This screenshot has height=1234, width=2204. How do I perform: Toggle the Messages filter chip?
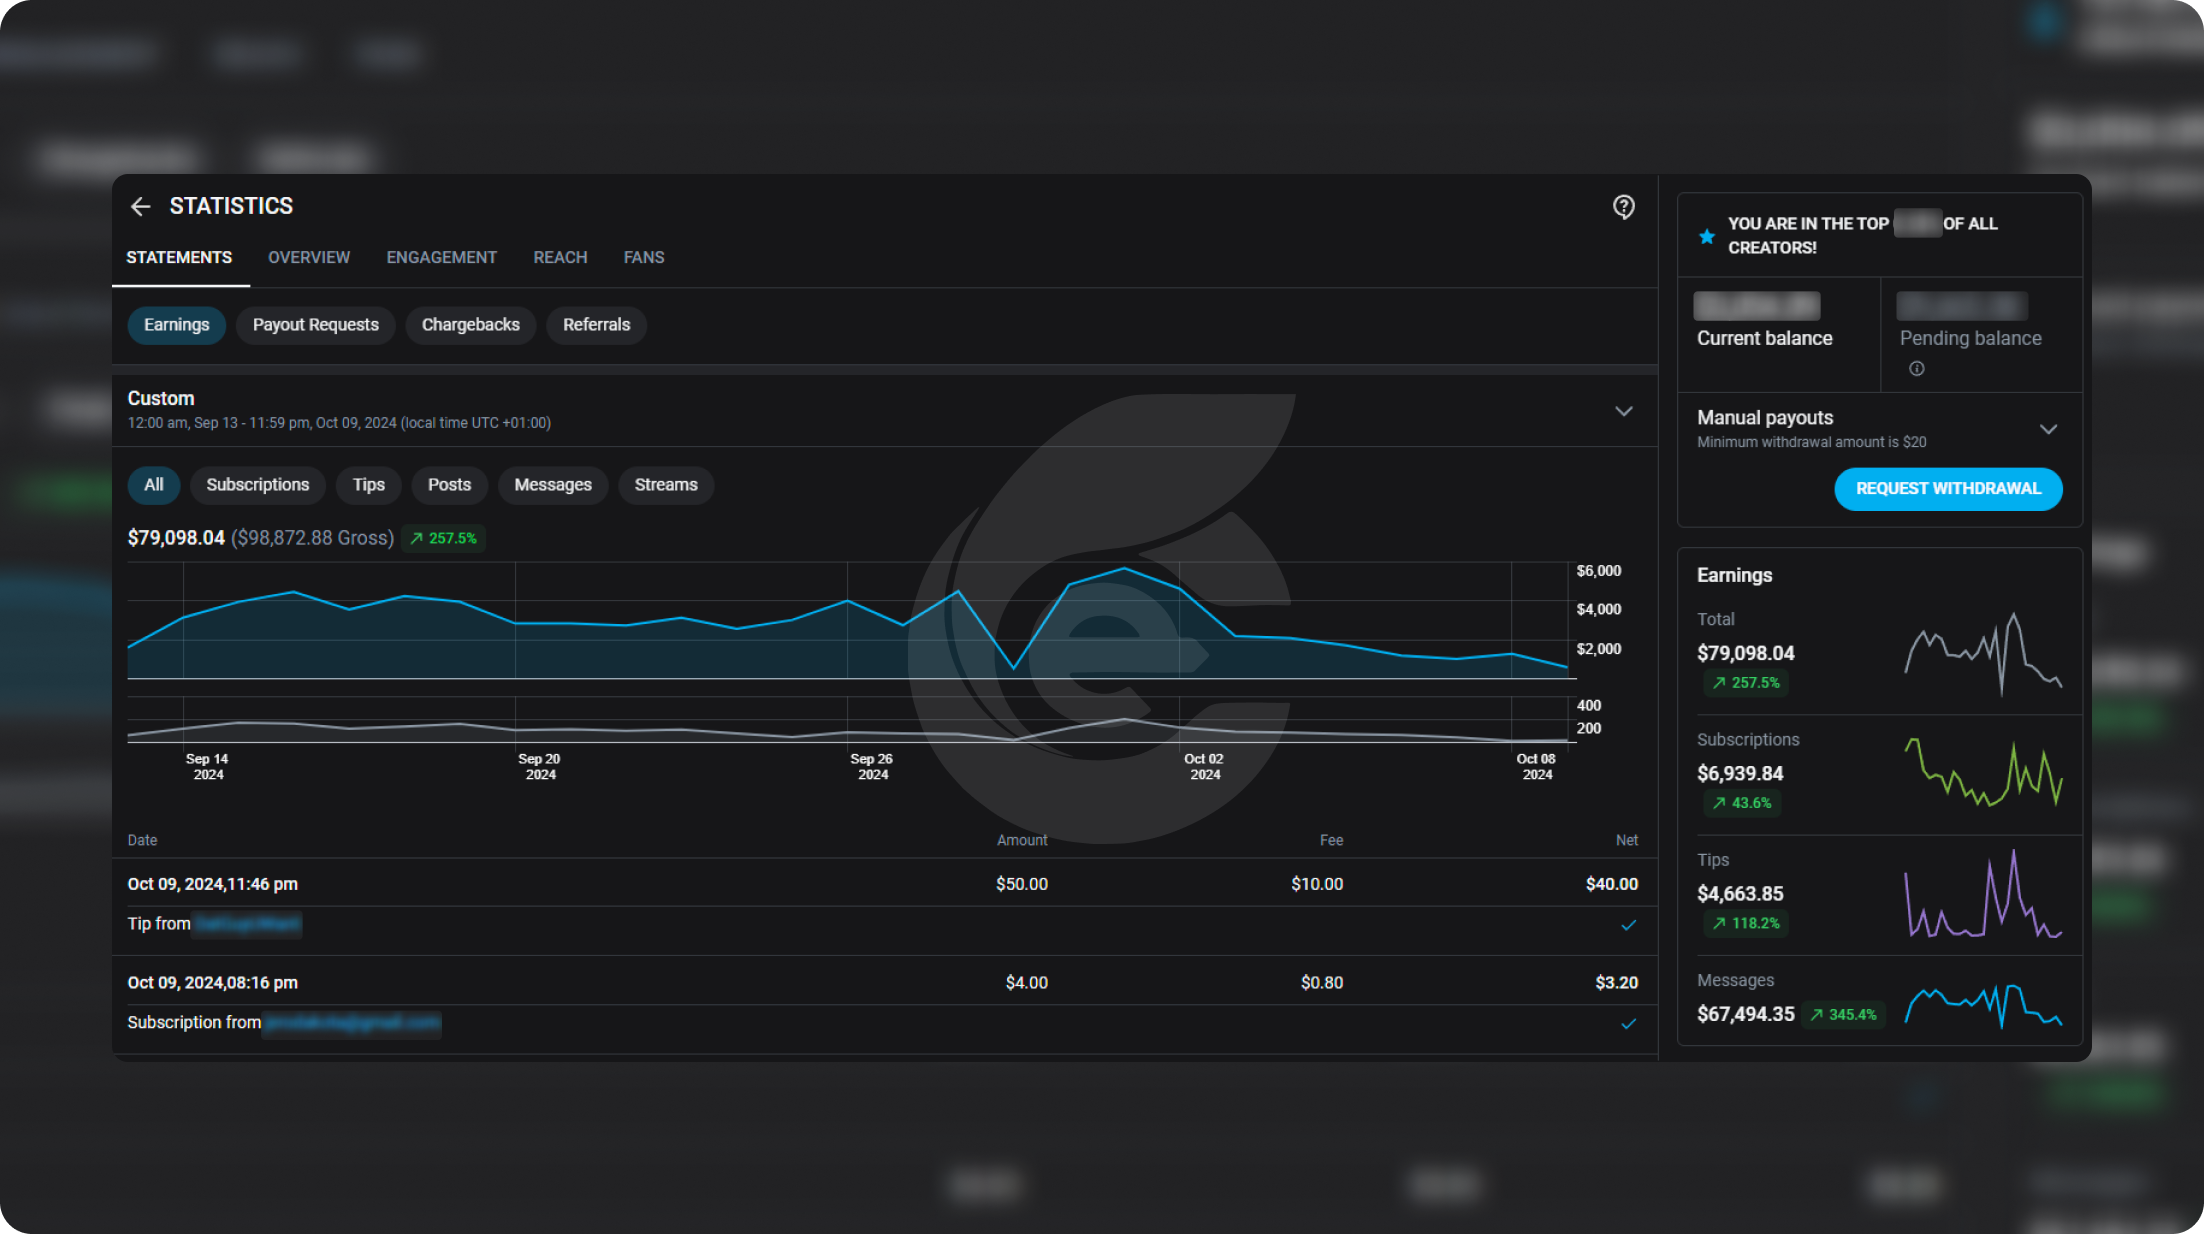[552, 485]
